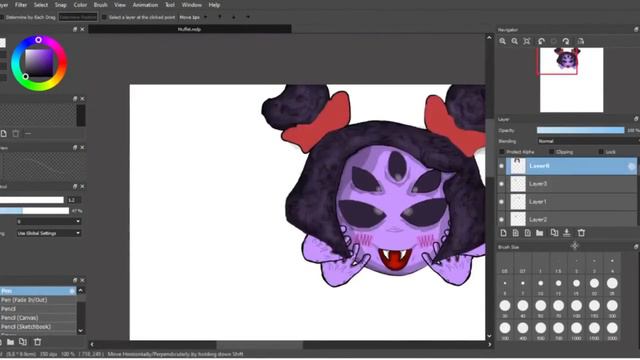Screen dimensions: 640x360
Task: Add a brush group folder in the brush panel
Action: pyautogui.click(x=10, y=342)
